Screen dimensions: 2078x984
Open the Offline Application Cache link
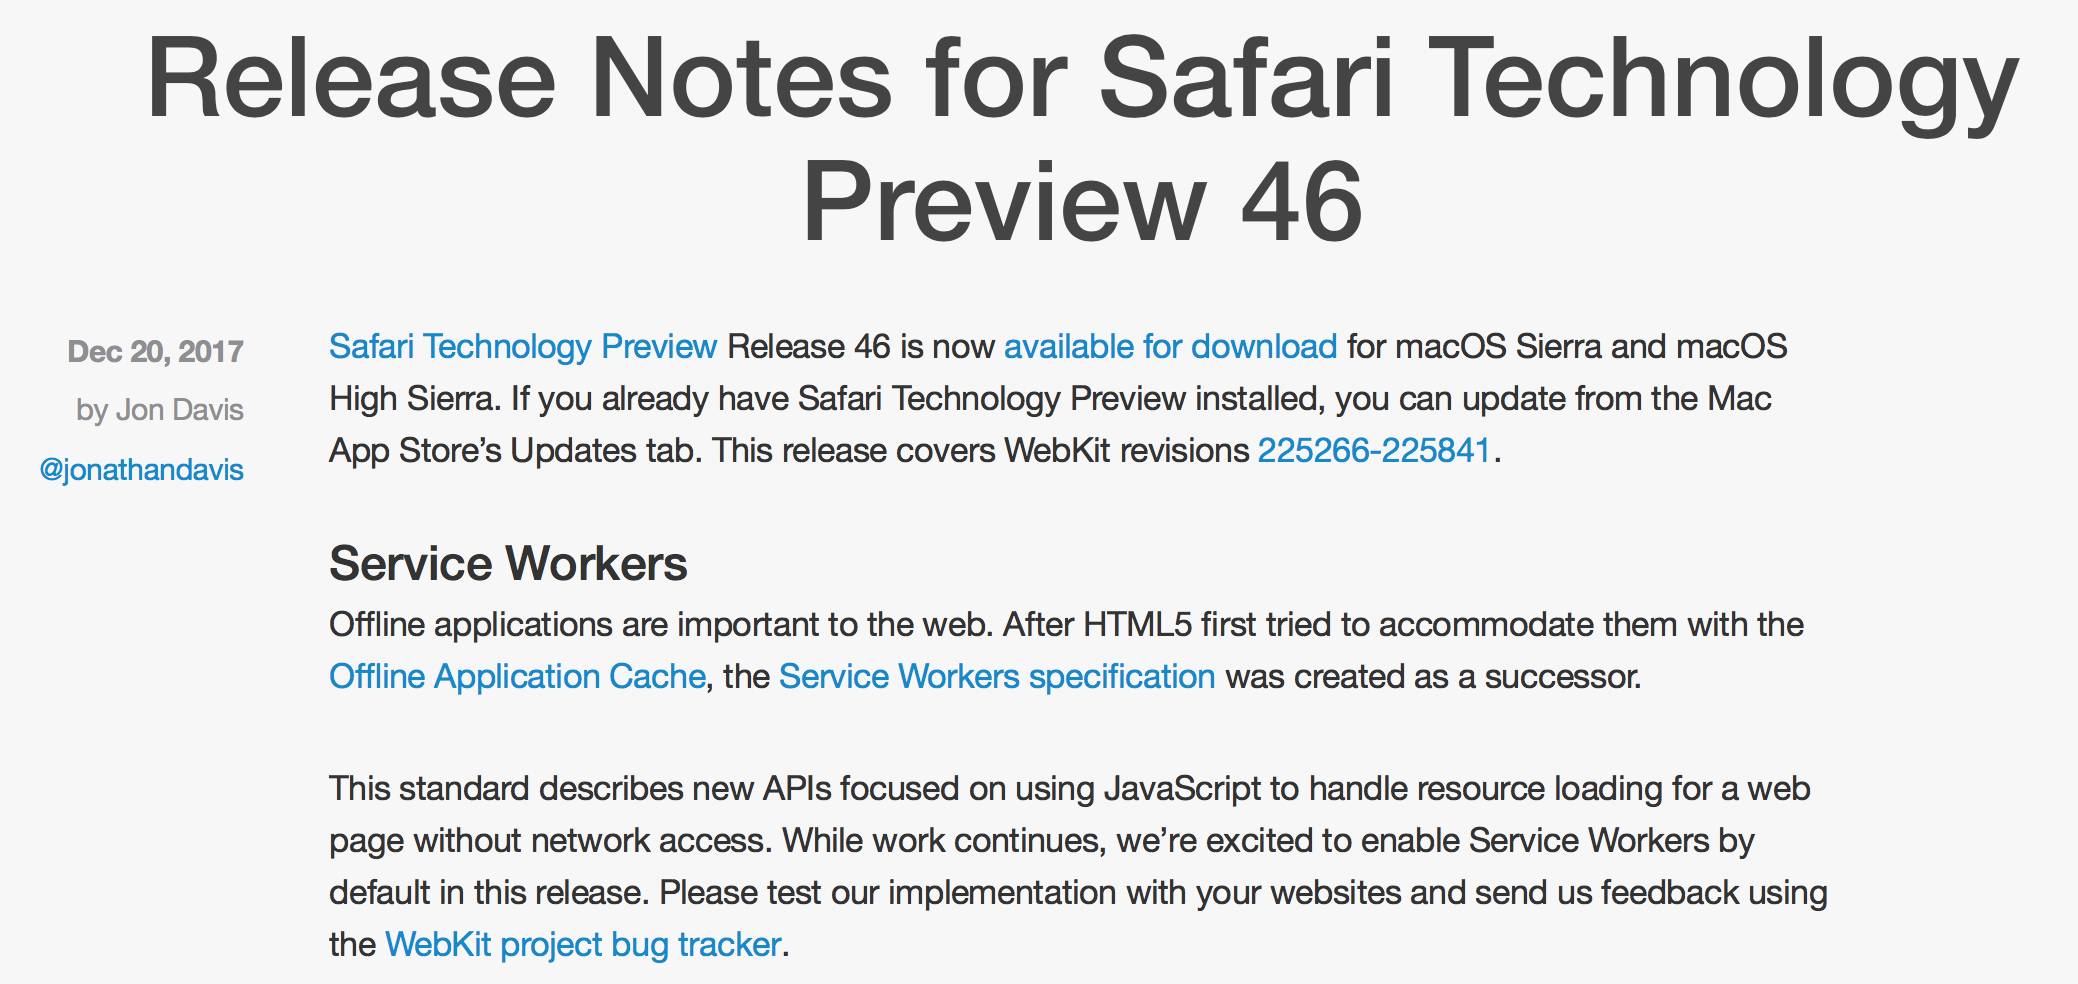pyautogui.click(x=517, y=676)
